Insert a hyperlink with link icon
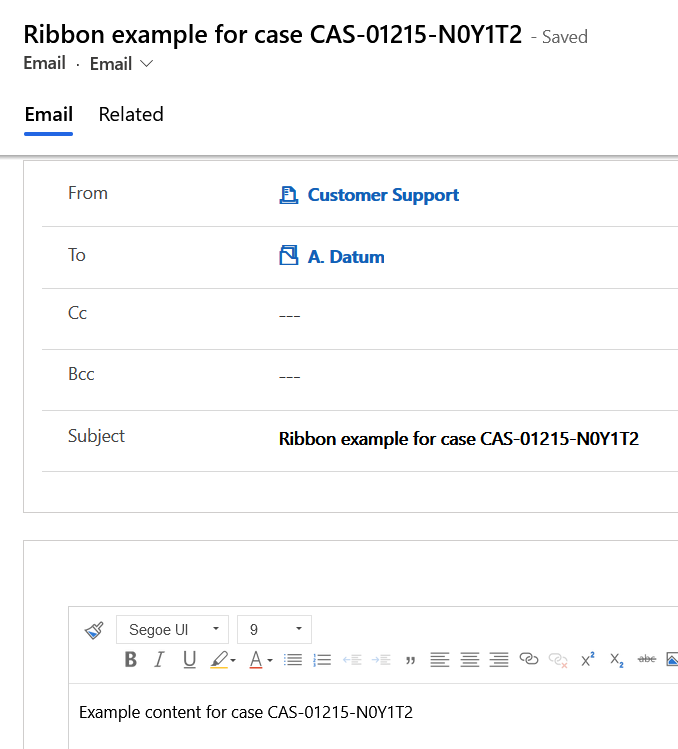 529,660
